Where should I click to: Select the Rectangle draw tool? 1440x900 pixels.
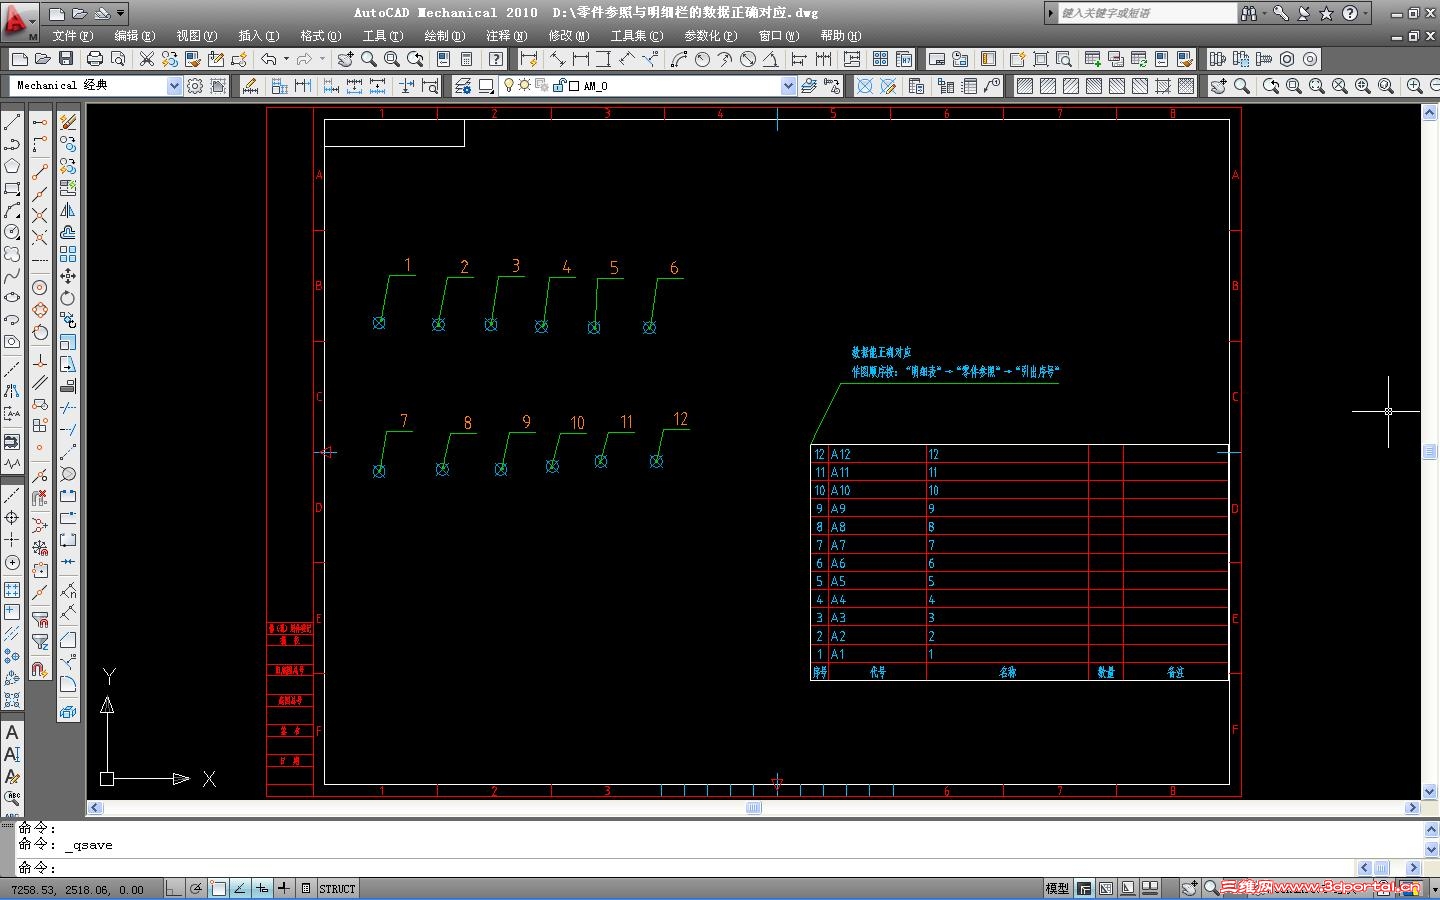pyautogui.click(x=12, y=188)
